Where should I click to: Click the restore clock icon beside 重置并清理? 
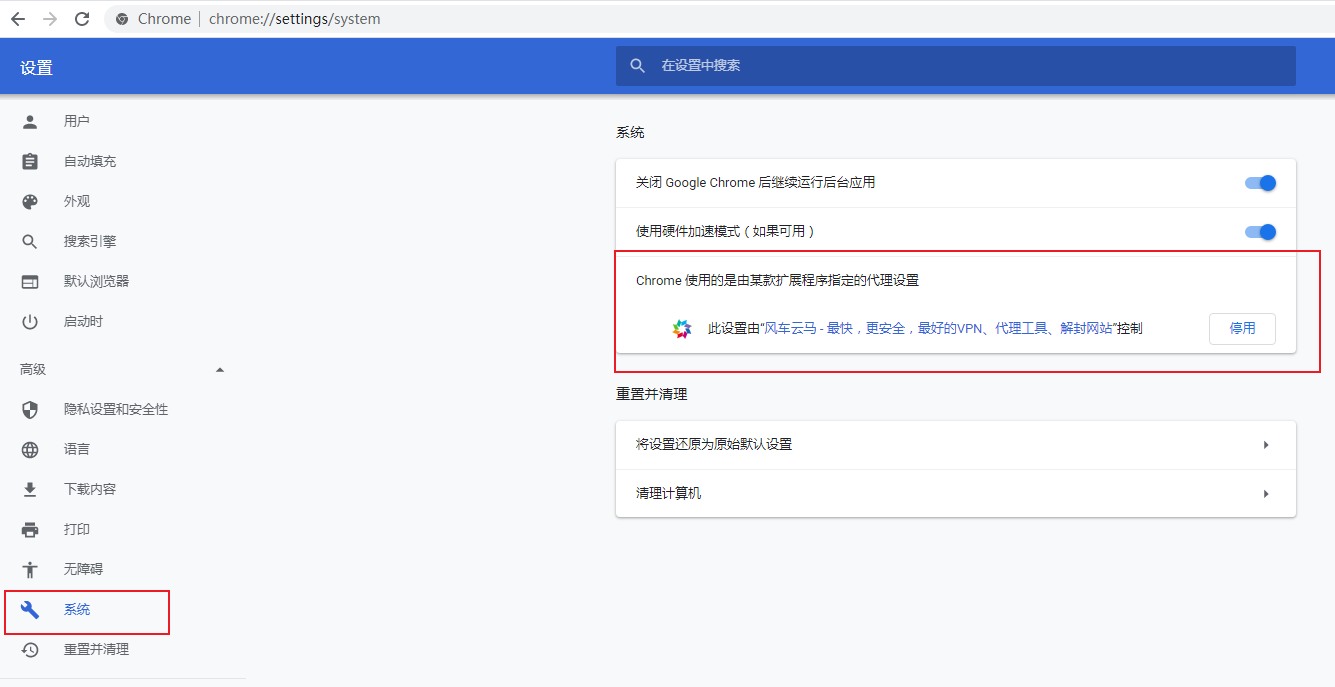coord(30,649)
